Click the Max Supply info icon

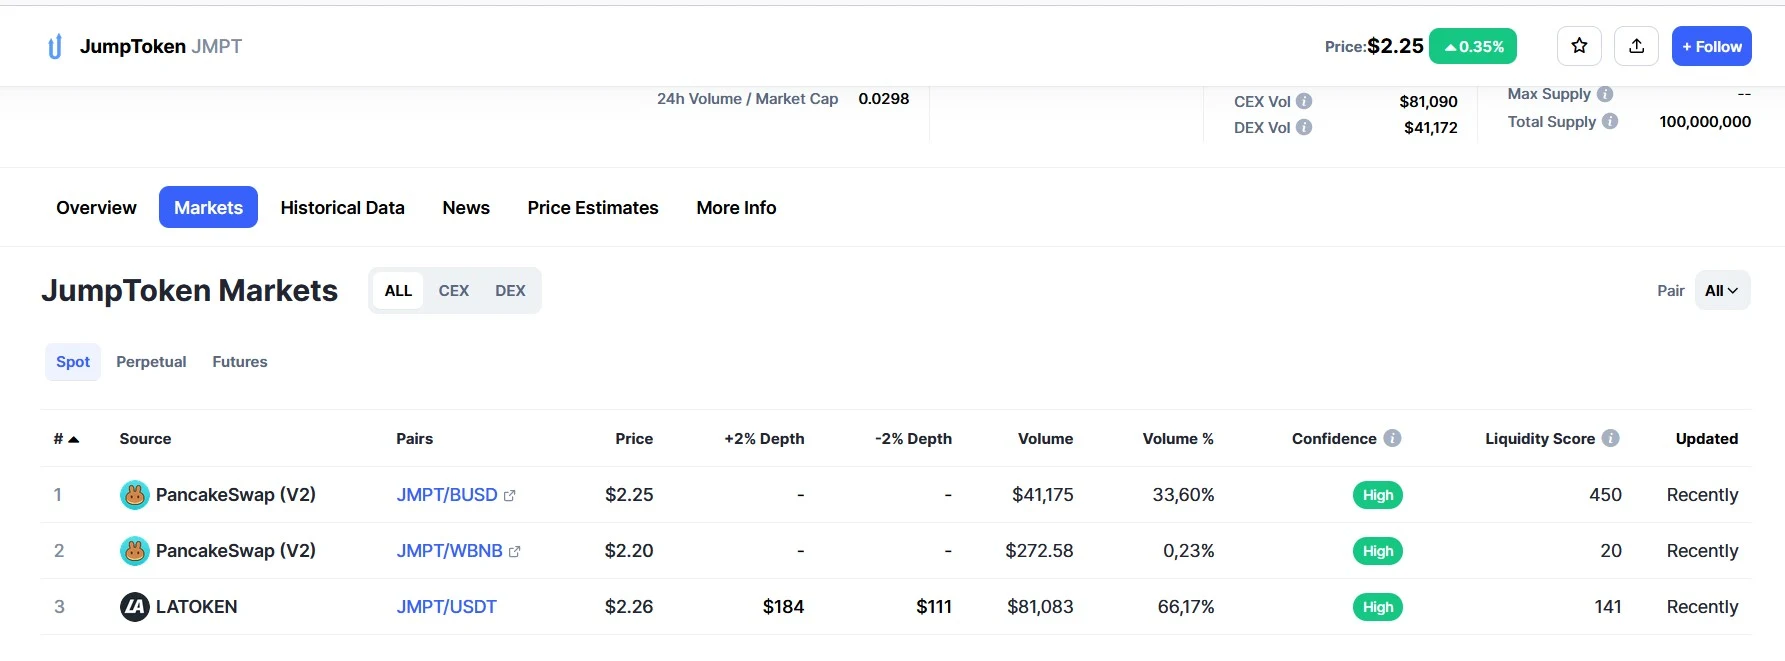pos(1605,94)
